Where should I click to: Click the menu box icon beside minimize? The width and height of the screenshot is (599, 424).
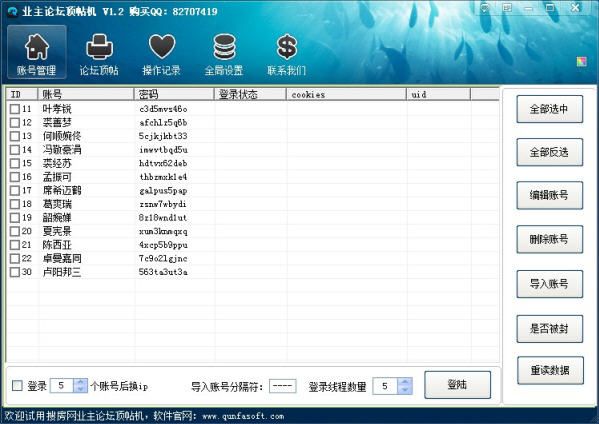507,7
